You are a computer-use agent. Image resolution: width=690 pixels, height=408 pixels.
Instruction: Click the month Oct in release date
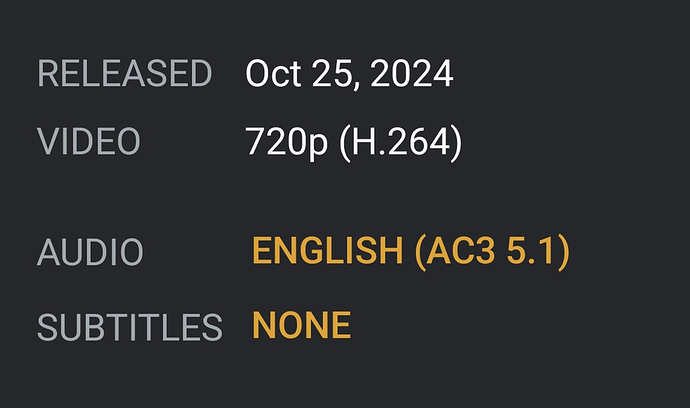pos(273,74)
